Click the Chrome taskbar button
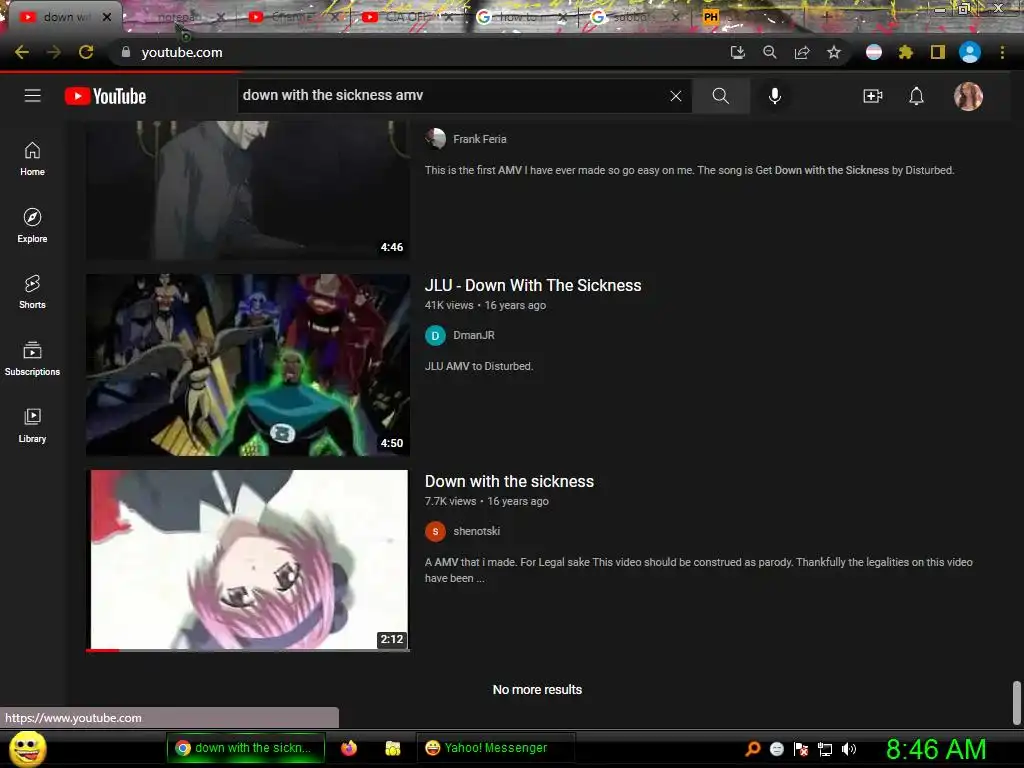 pyautogui.click(x=246, y=748)
